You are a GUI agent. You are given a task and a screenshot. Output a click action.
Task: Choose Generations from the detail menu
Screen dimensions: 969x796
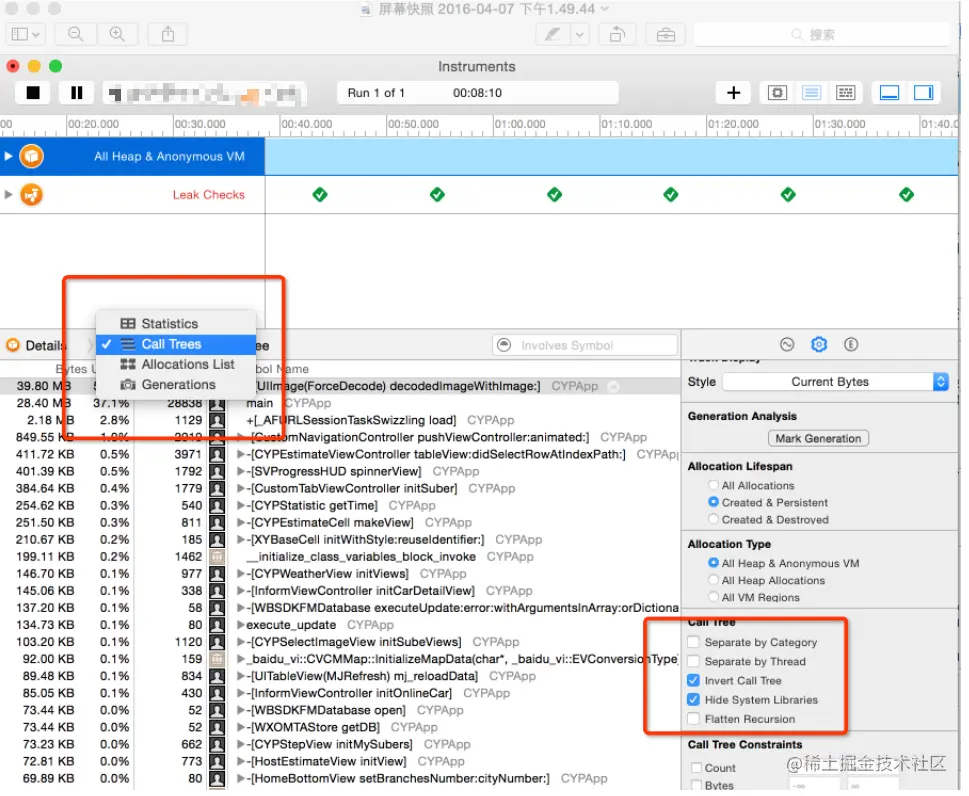176,384
